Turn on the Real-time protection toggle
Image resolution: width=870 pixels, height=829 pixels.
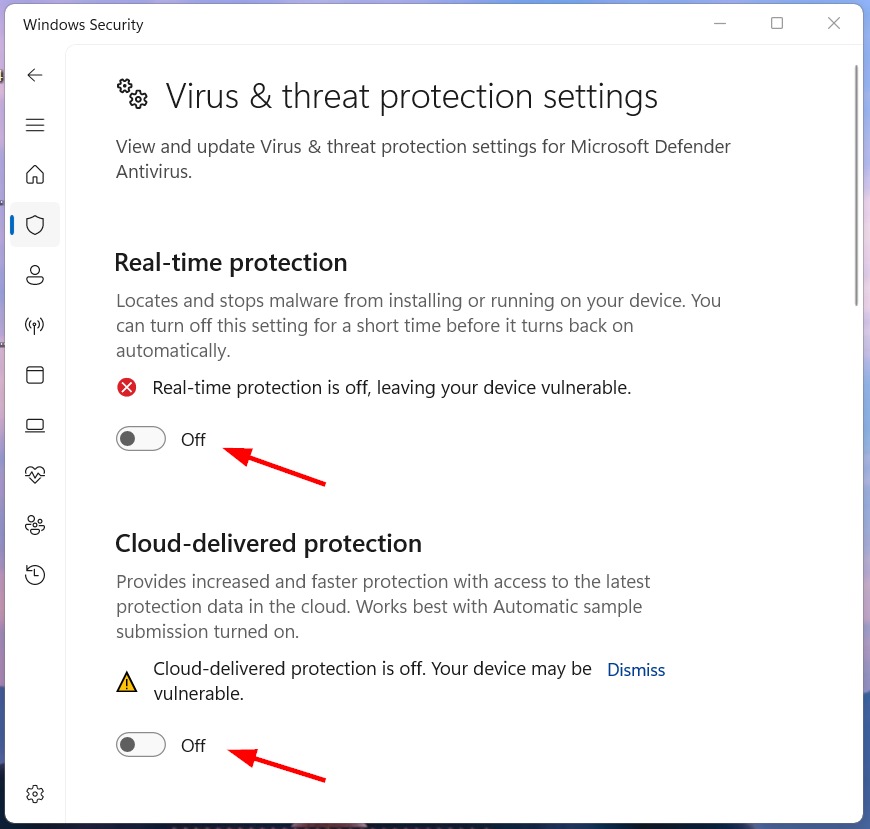tap(141, 439)
